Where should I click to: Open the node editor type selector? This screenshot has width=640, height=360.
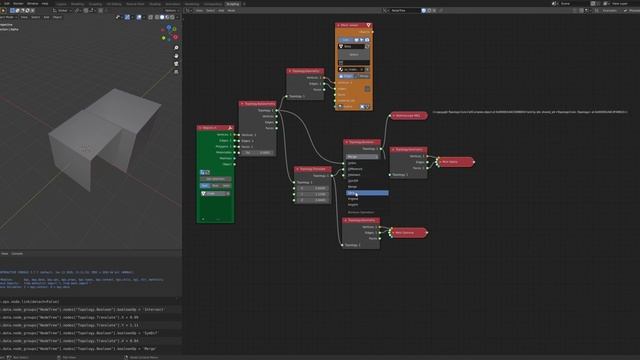click(189, 11)
